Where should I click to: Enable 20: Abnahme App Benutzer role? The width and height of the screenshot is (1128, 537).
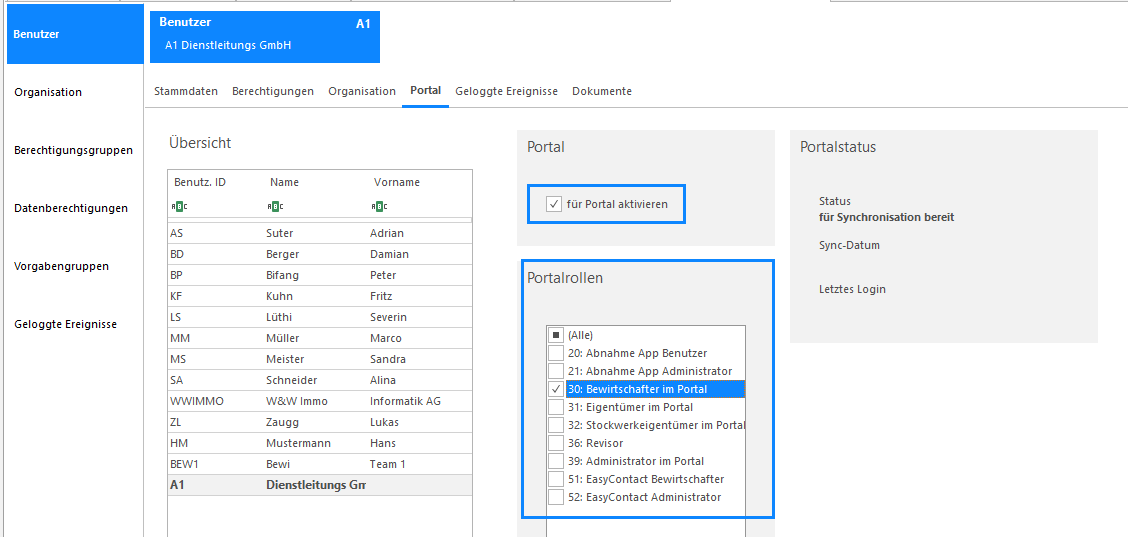coord(555,353)
